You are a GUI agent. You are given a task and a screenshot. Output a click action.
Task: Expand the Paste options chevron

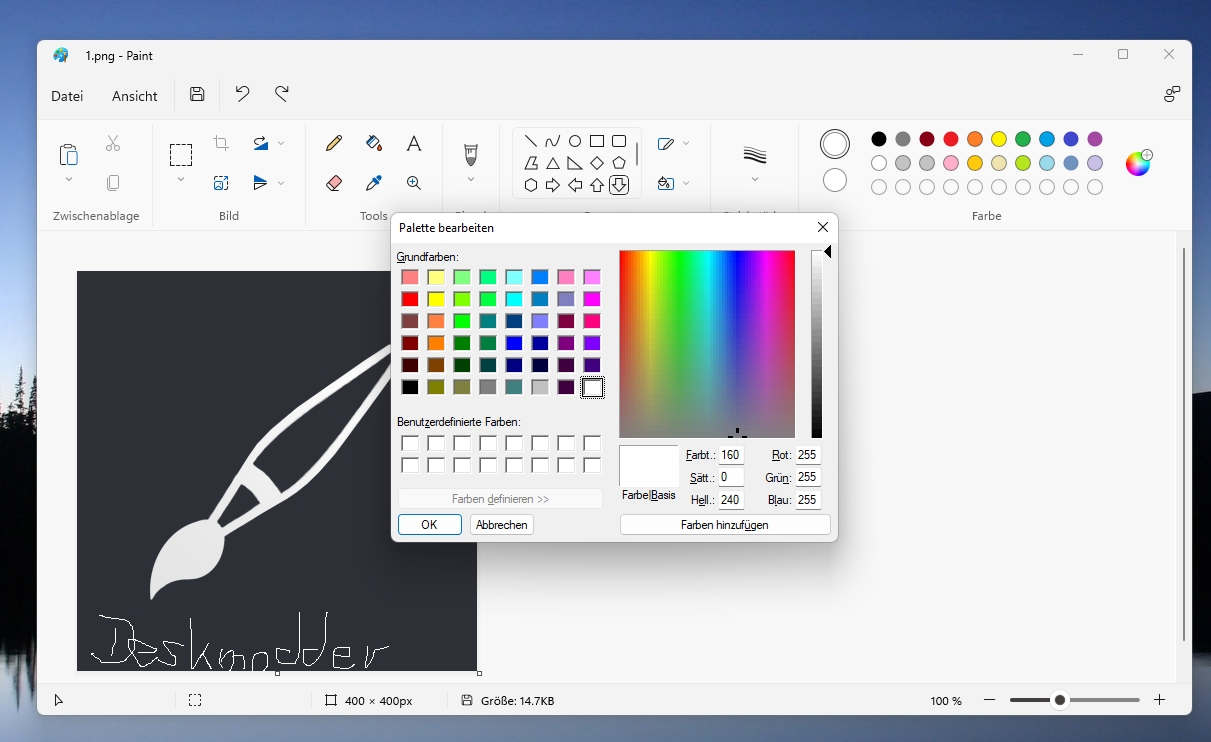pos(68,180)
